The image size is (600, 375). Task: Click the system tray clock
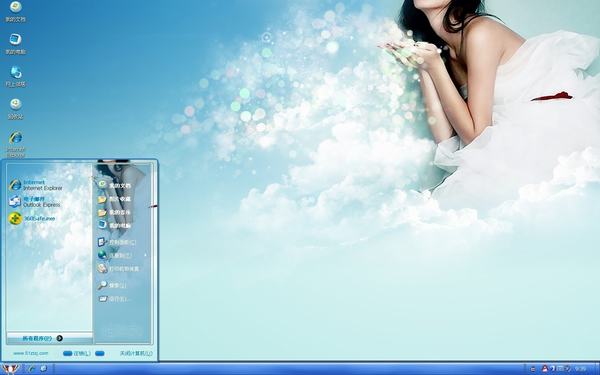click(580, 369)
